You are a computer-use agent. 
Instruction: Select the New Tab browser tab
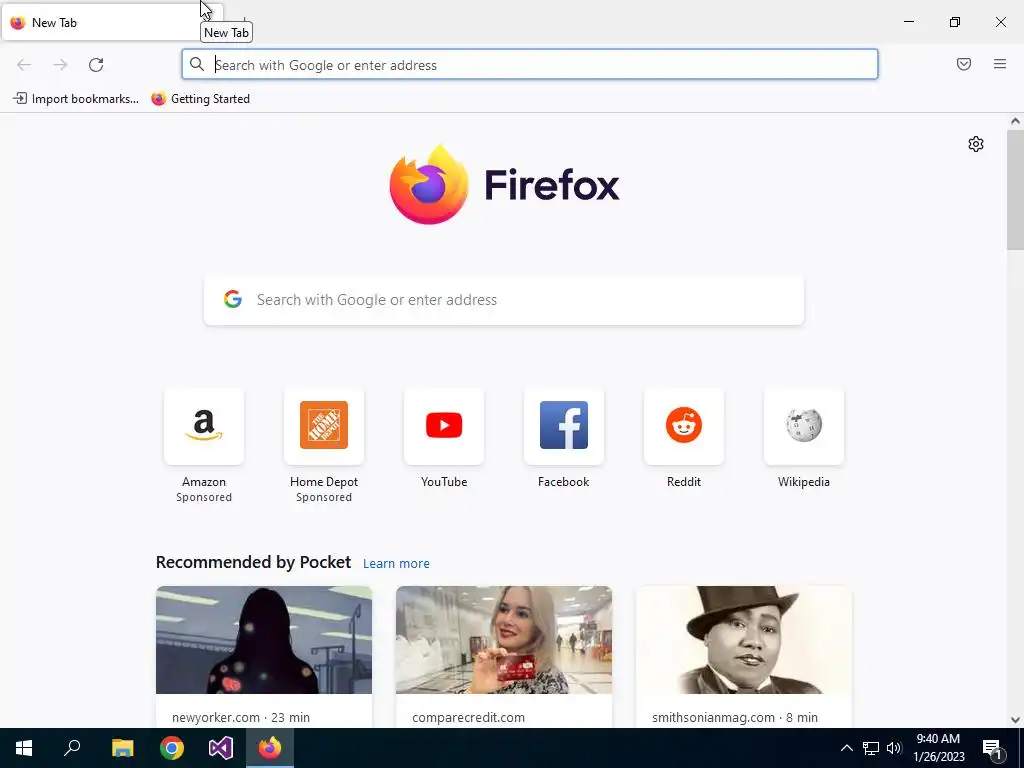point(112,22)
